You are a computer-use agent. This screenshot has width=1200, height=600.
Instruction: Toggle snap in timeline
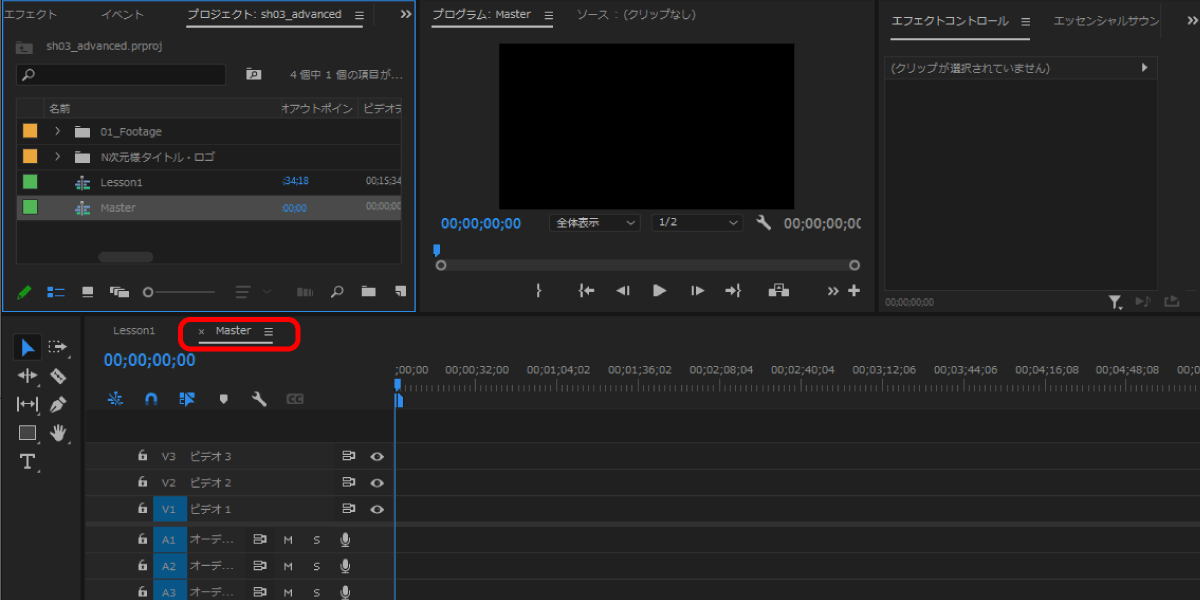click(x=151, y=399)
